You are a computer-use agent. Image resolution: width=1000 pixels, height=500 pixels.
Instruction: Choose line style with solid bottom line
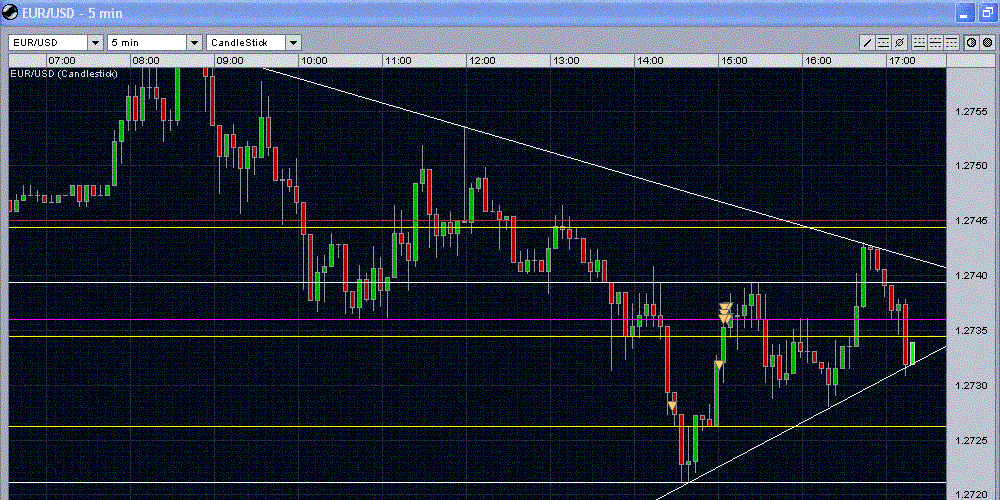[919, 43]
